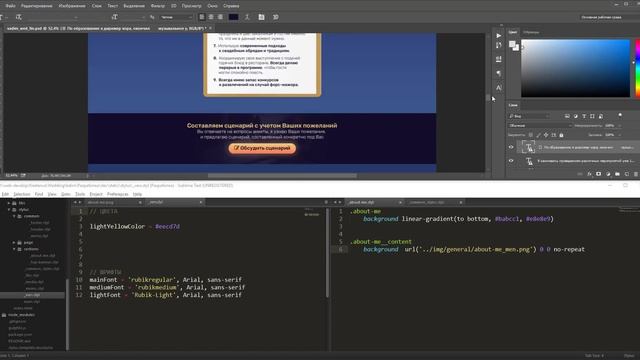
Task: Click the right-align text icon in options bar
Action: pos(220,17)
